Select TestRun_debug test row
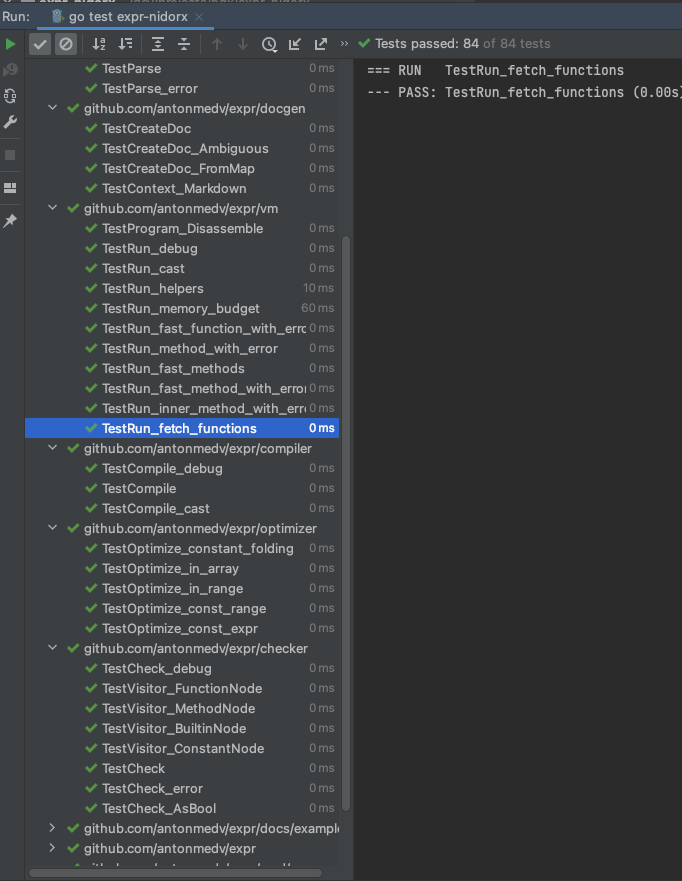 click(x=182, y=248)
